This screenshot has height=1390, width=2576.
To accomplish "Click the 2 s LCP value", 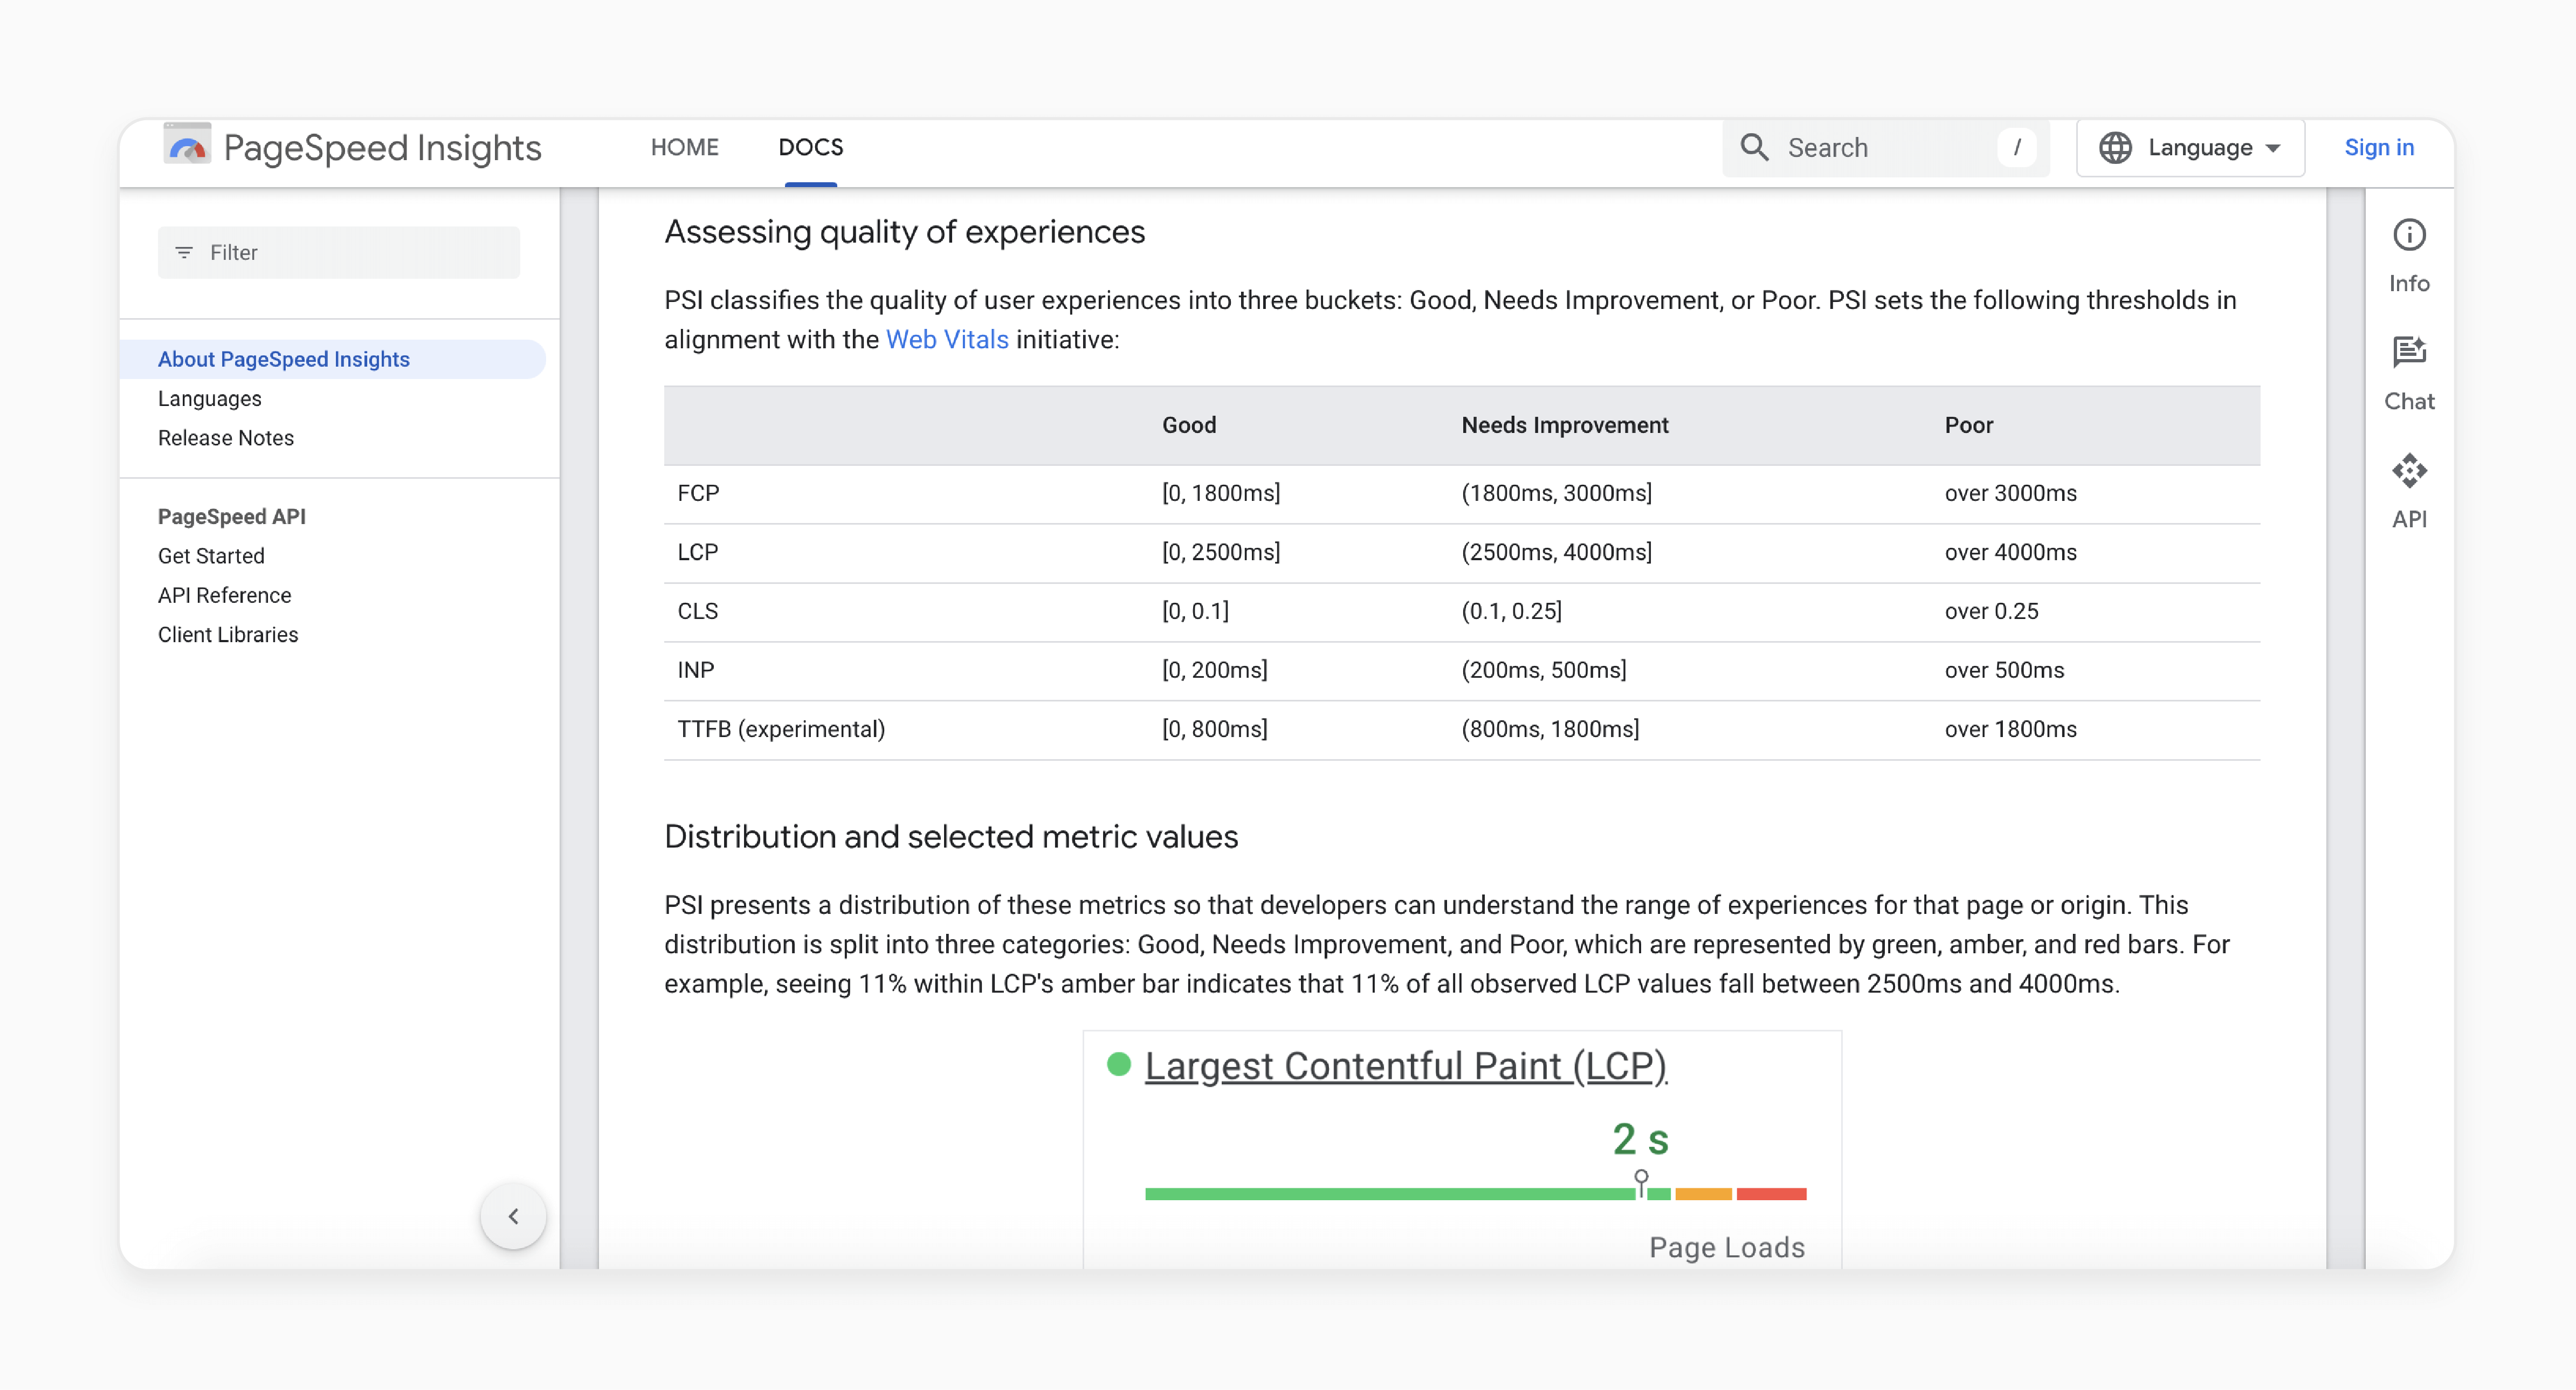I will pos(1640,1139).
